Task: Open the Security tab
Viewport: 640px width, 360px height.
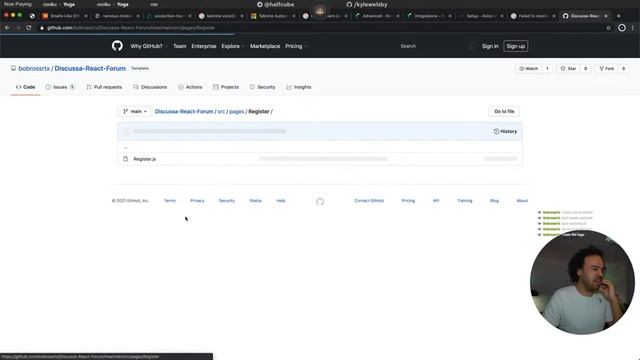Action: [262, 87]
